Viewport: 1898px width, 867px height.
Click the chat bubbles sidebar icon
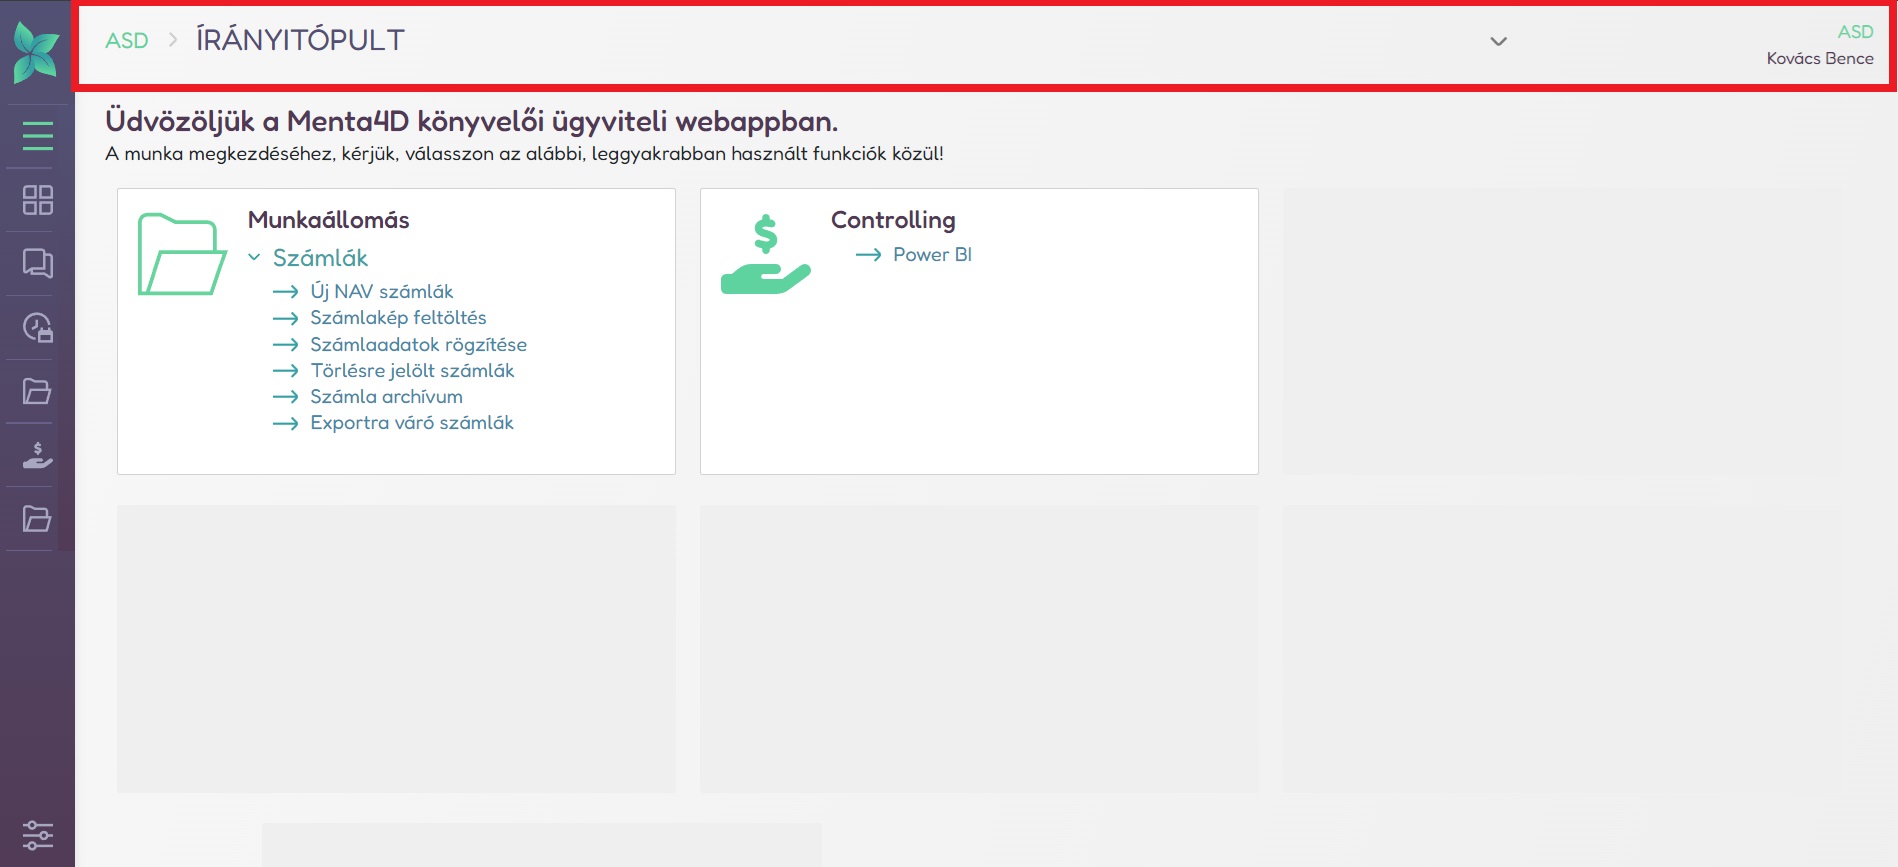37,264
